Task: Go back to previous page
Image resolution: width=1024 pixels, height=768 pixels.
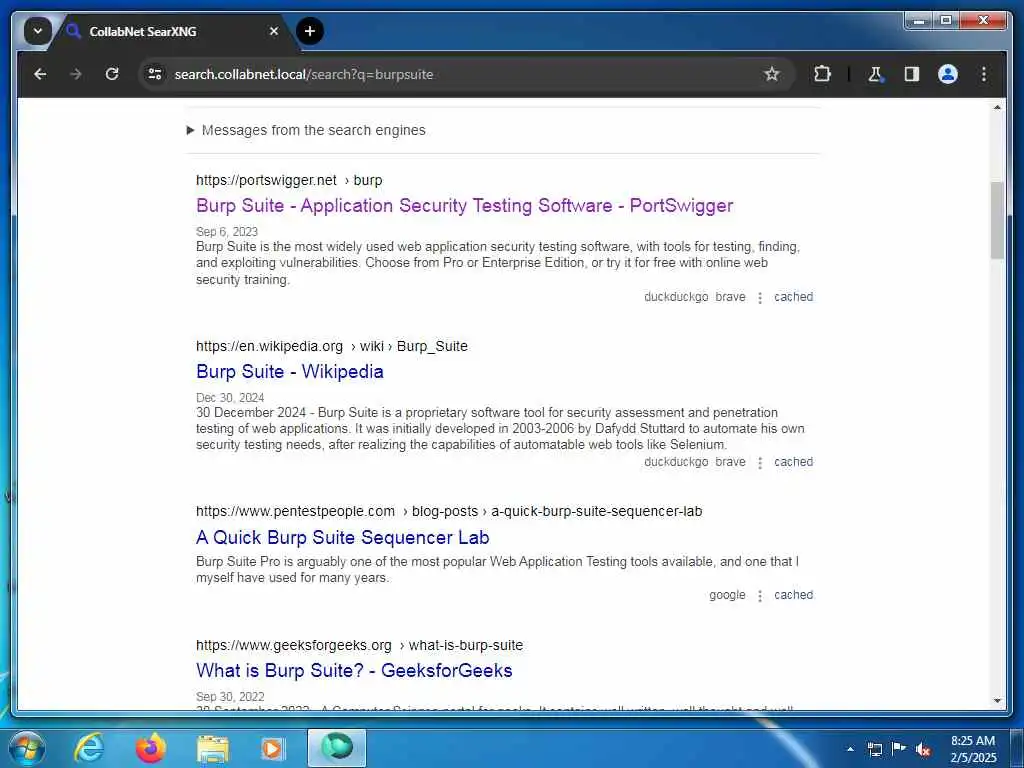Action: 40,74
